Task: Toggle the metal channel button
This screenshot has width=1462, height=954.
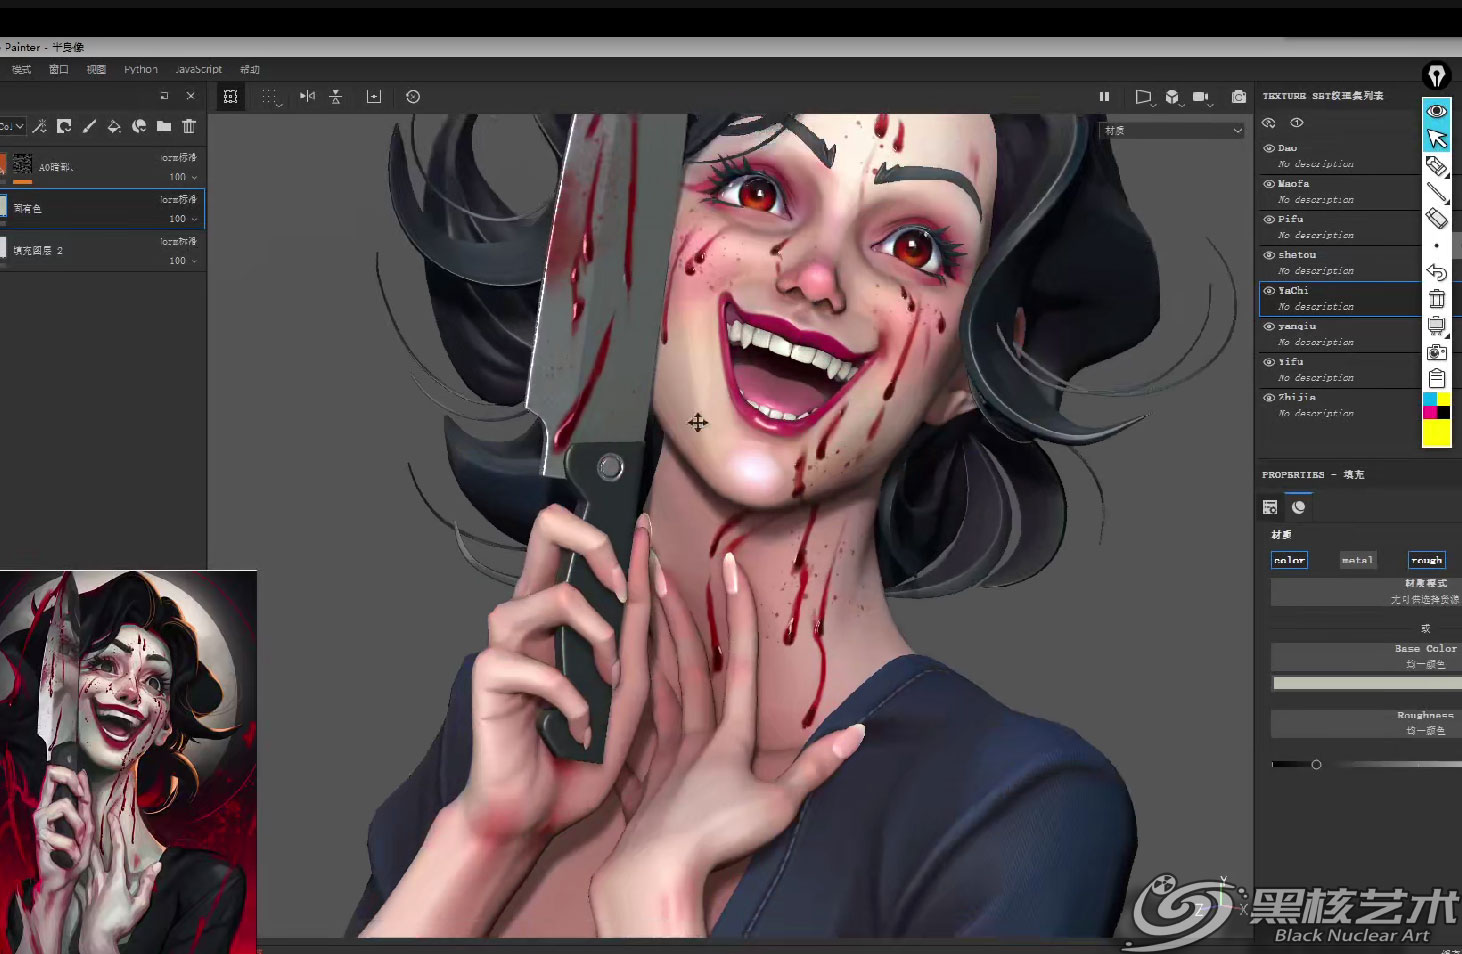Action: pyautogui.click(x=1357, y=560)
